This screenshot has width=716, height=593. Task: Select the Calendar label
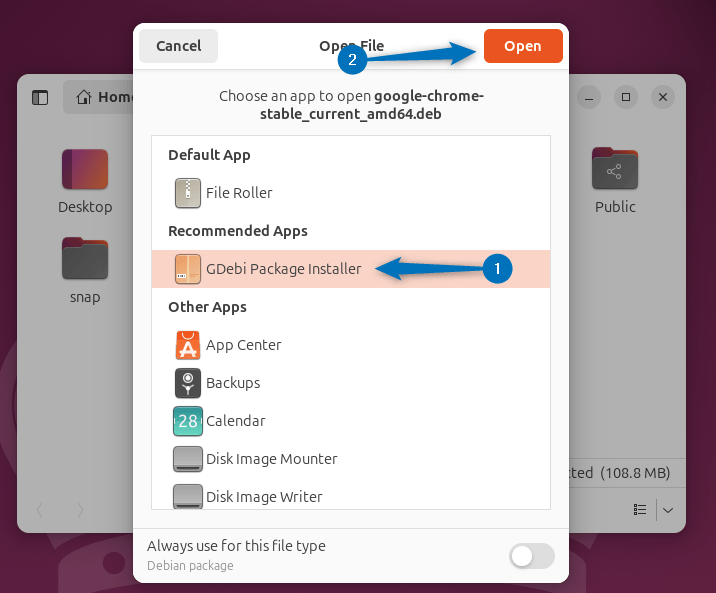click(236, 421)
